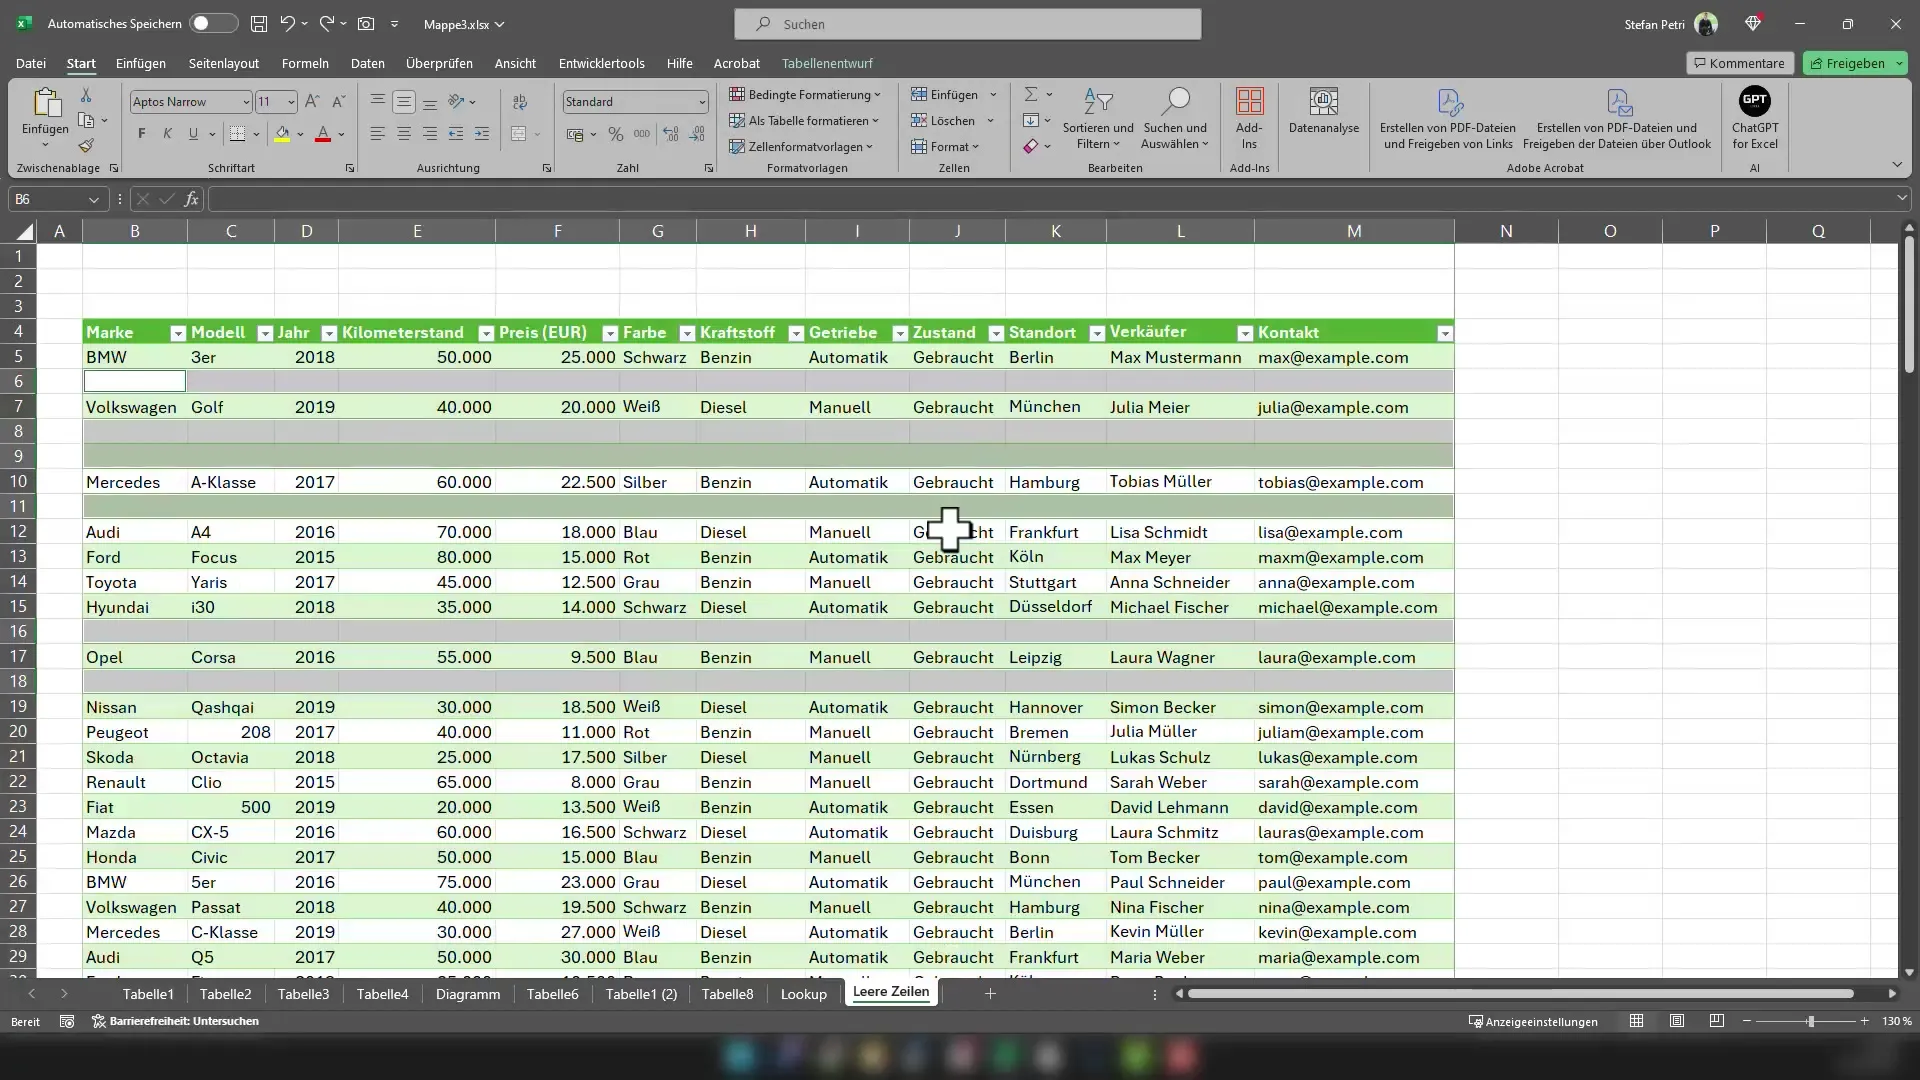Click the Decrease Font Size icon

point(338,101)
